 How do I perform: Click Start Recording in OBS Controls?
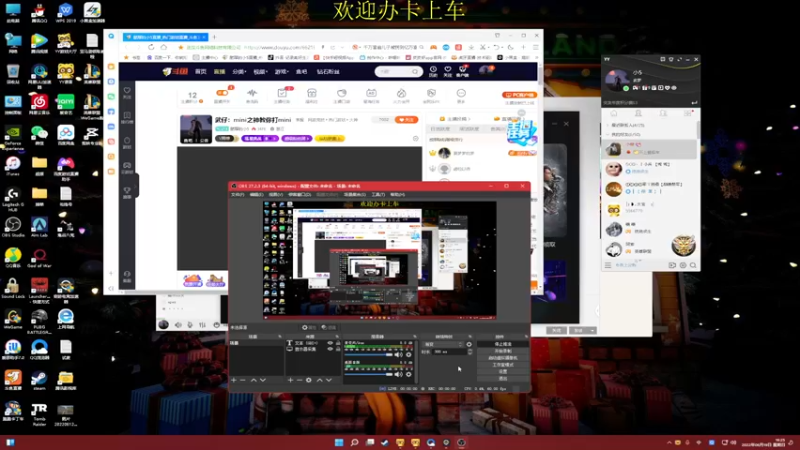[503, 351]
